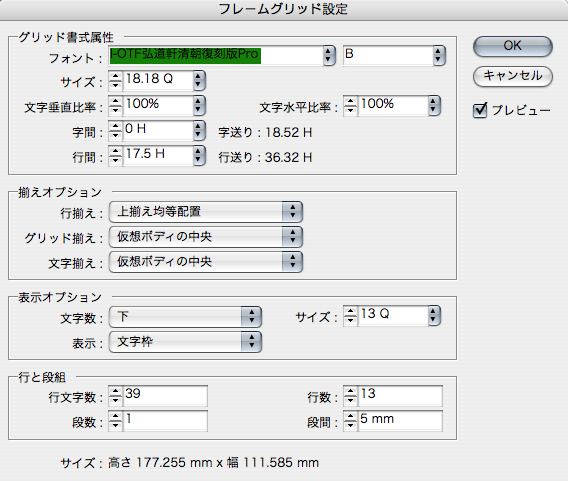Click the 行数 stepper arrows
The image size is (568, 481).
click(x=350, y=396)
